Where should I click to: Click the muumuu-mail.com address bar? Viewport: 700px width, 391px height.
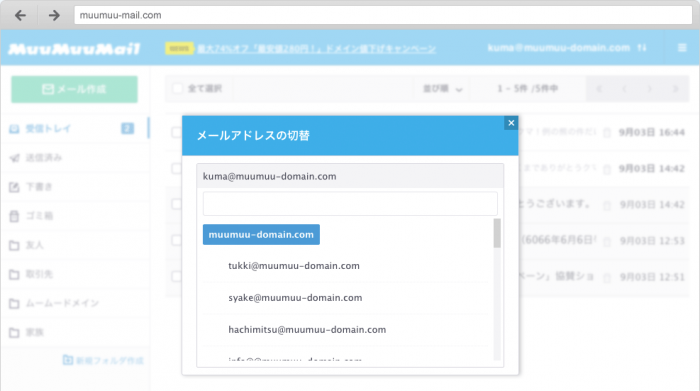tap(383, 15)
